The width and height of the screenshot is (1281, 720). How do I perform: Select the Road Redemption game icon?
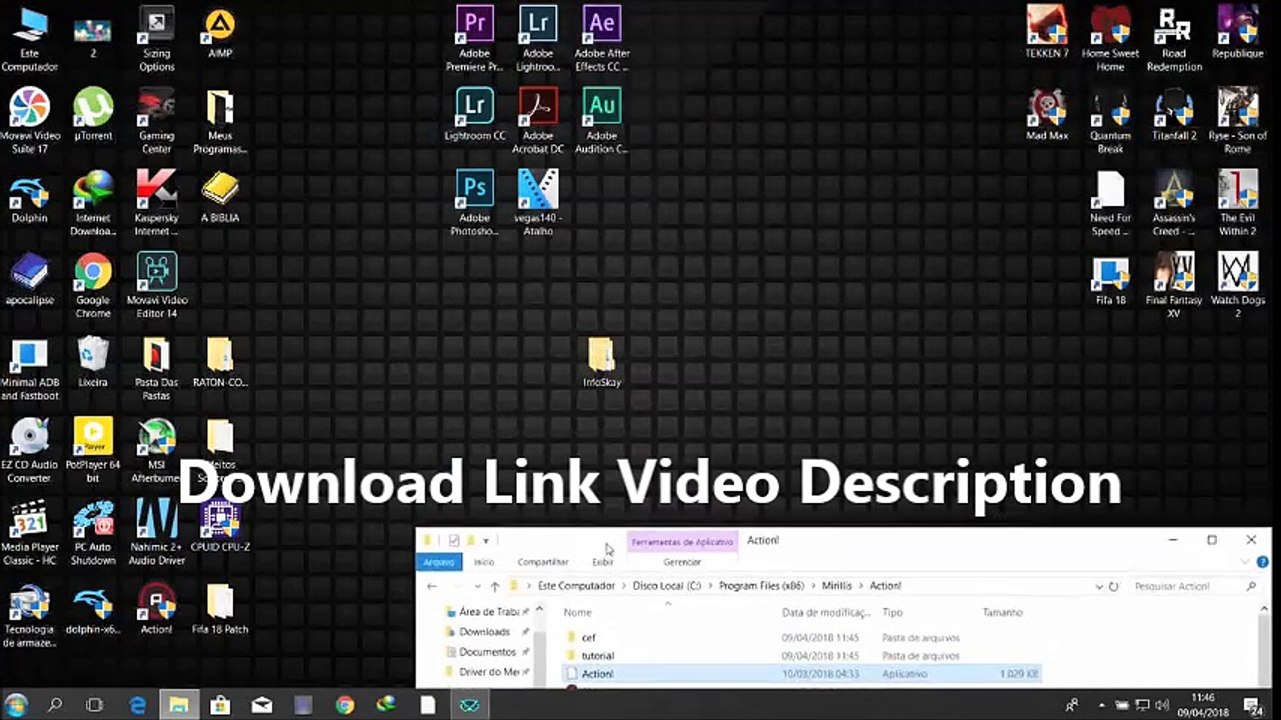tap(1174, 38)
